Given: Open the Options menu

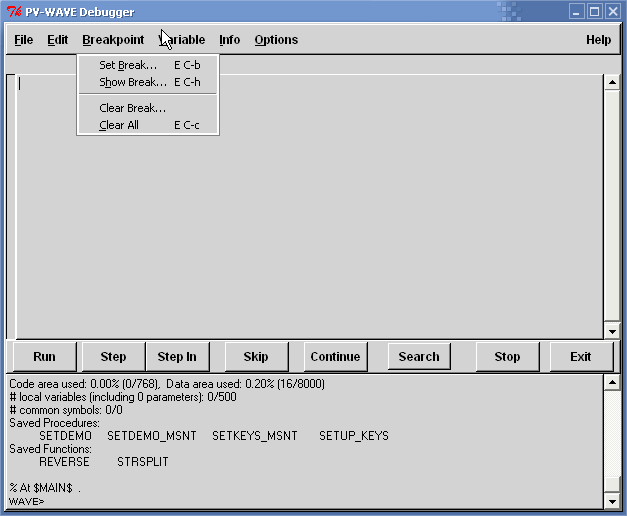Looking at the screenshot, I should 276,40.
